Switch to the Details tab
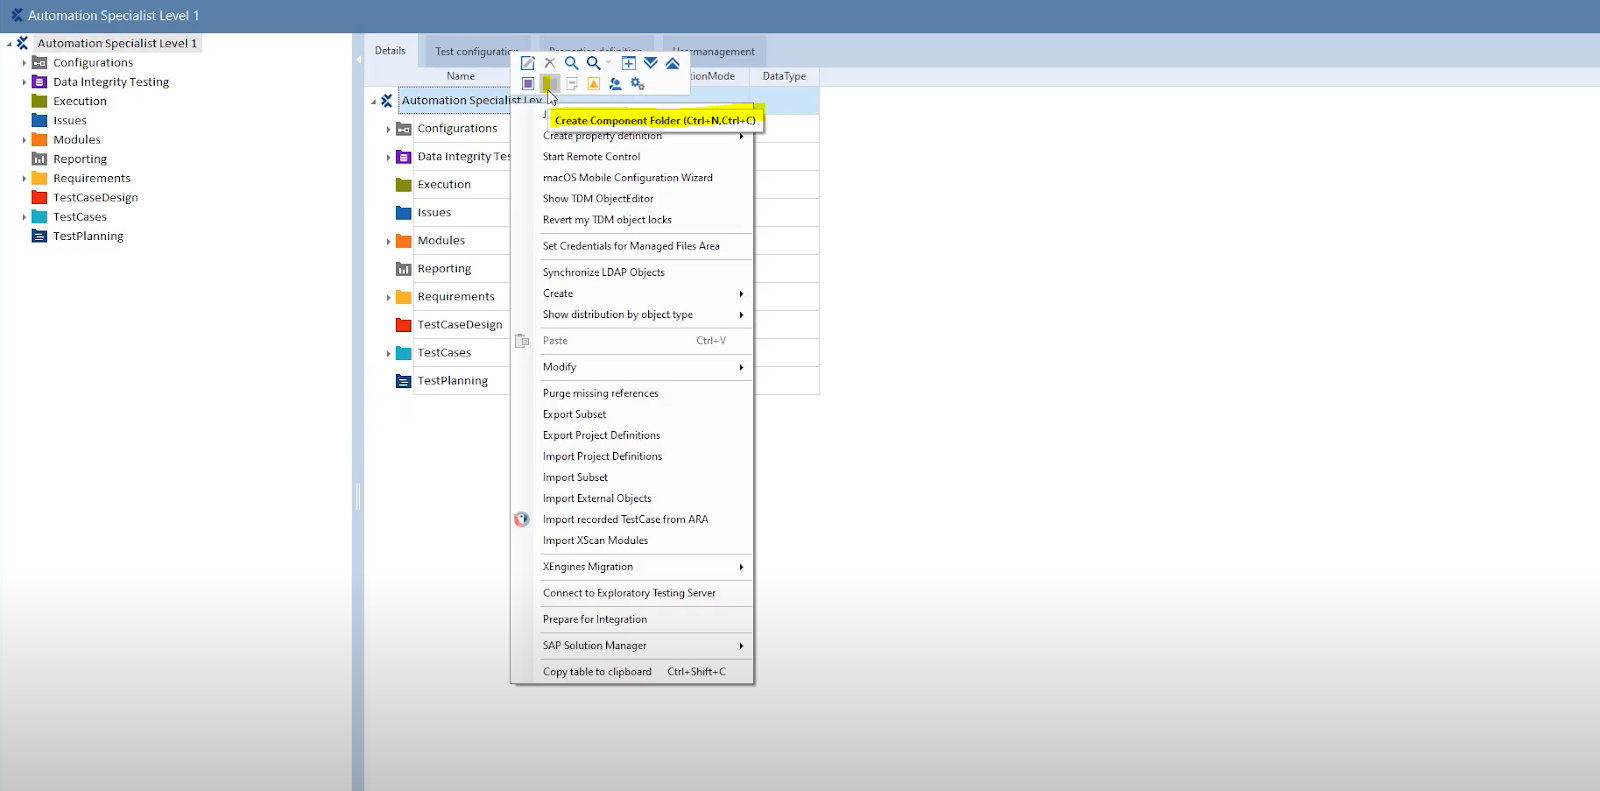 tap(390, 51)
